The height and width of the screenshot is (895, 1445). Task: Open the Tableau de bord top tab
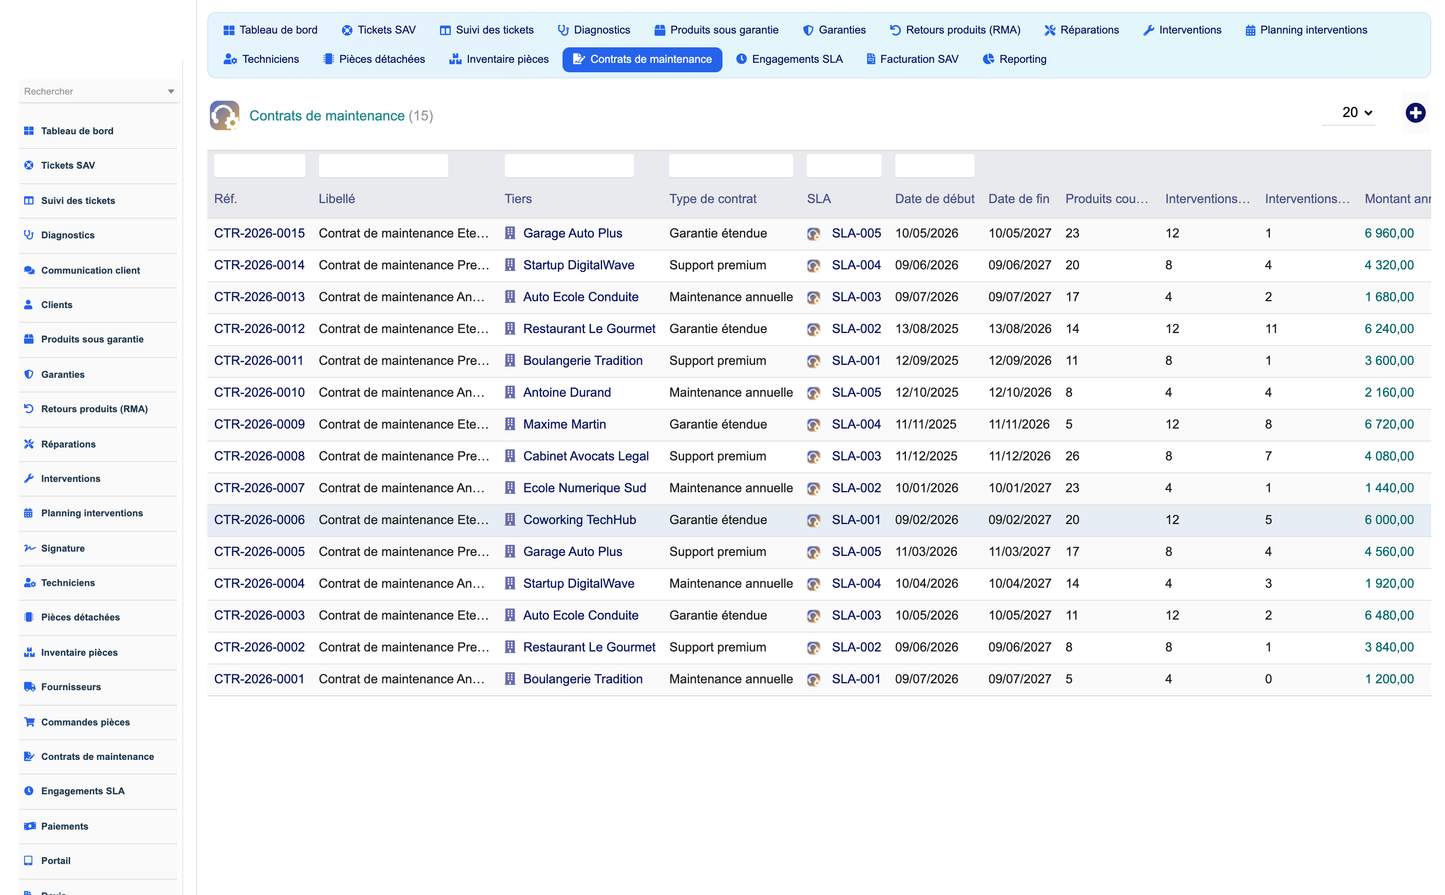tap(270, 30)
